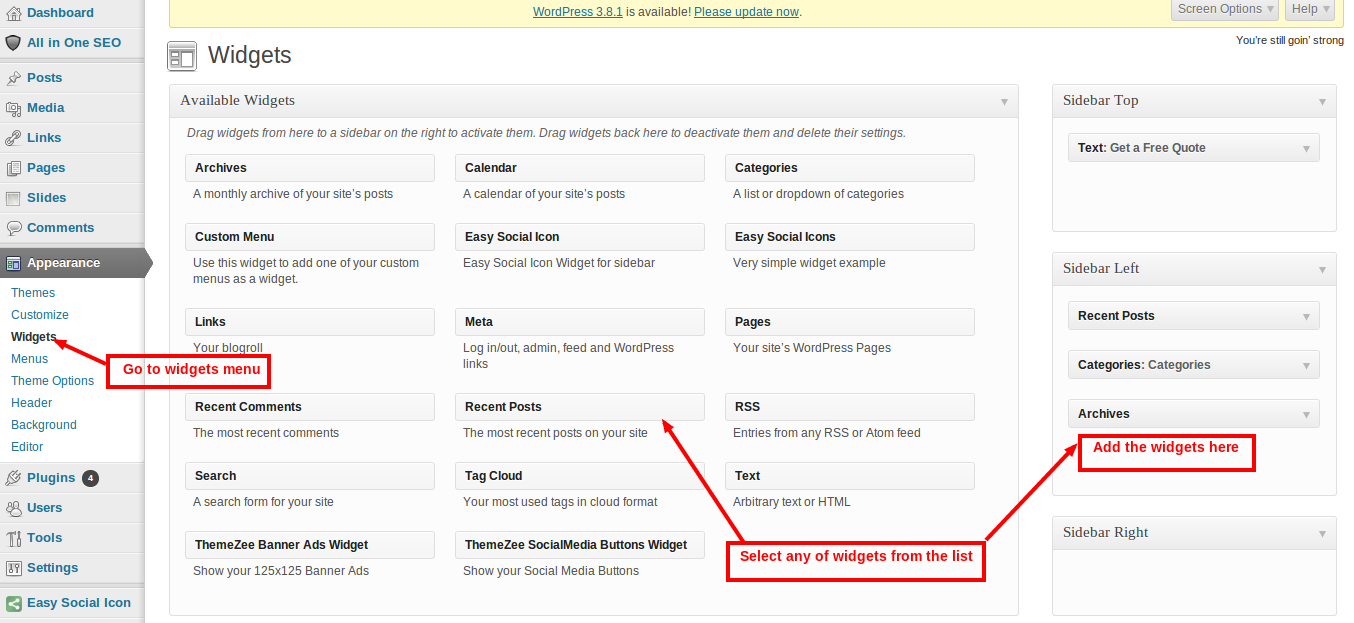
Task: Open the Help dropdown tab
Action: coord(1311,9)
